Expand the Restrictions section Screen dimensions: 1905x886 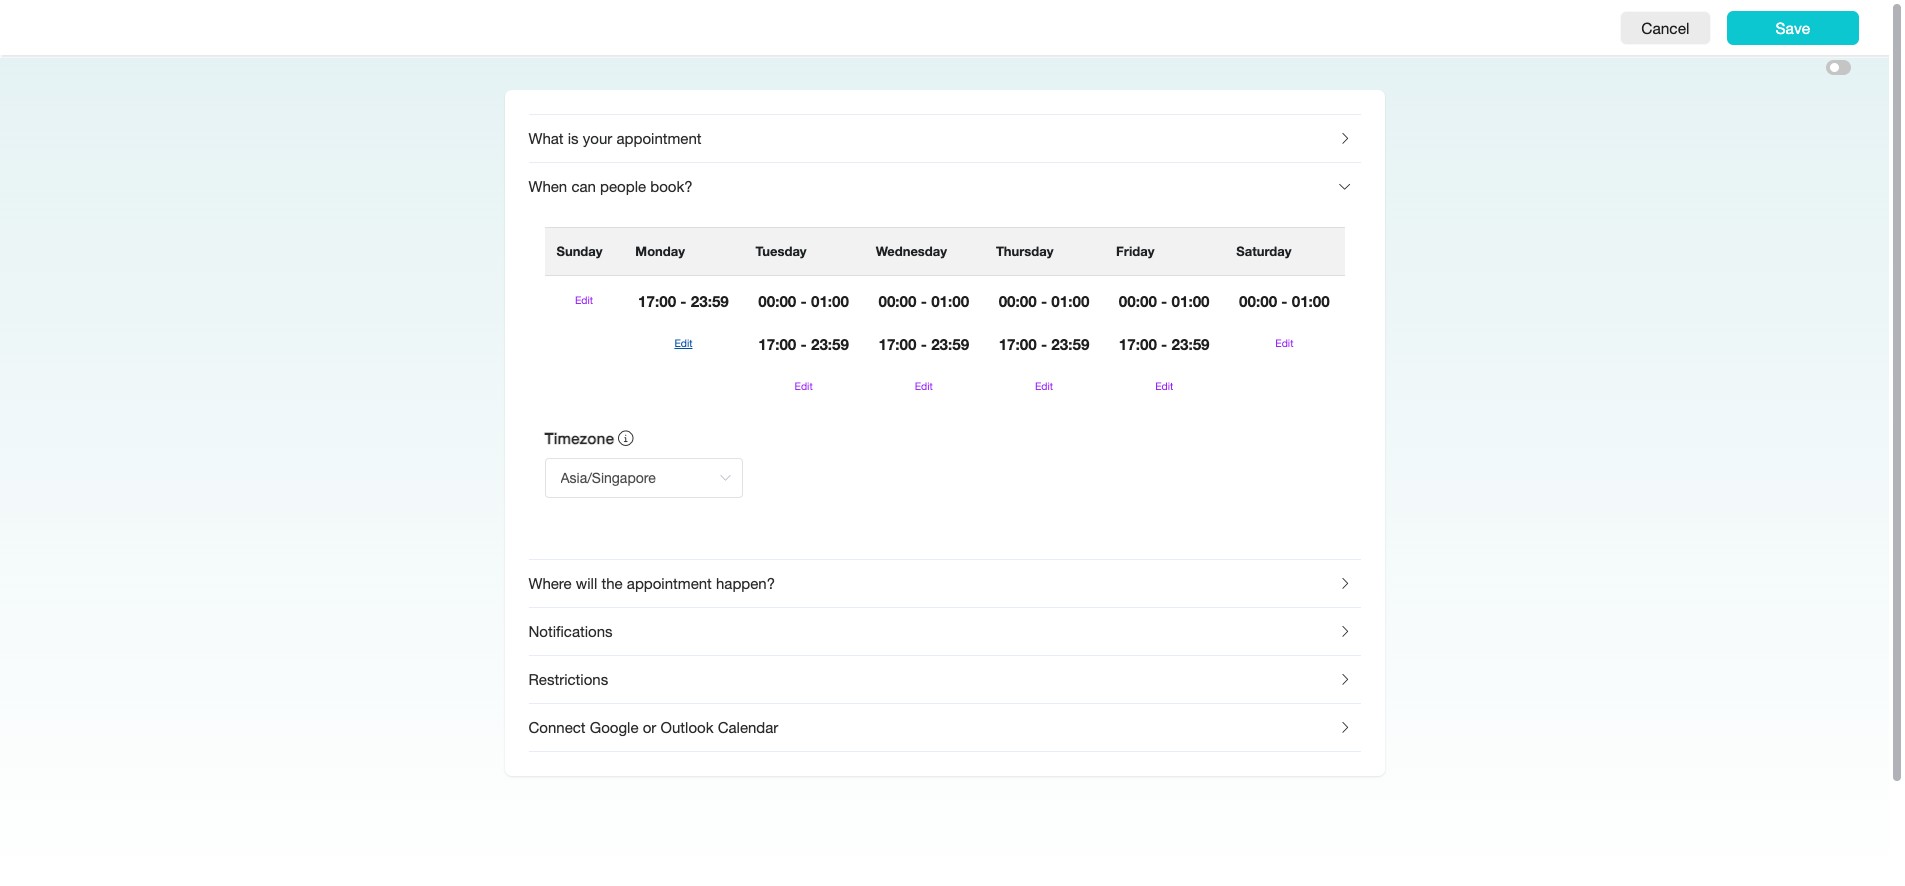point(944,680)
